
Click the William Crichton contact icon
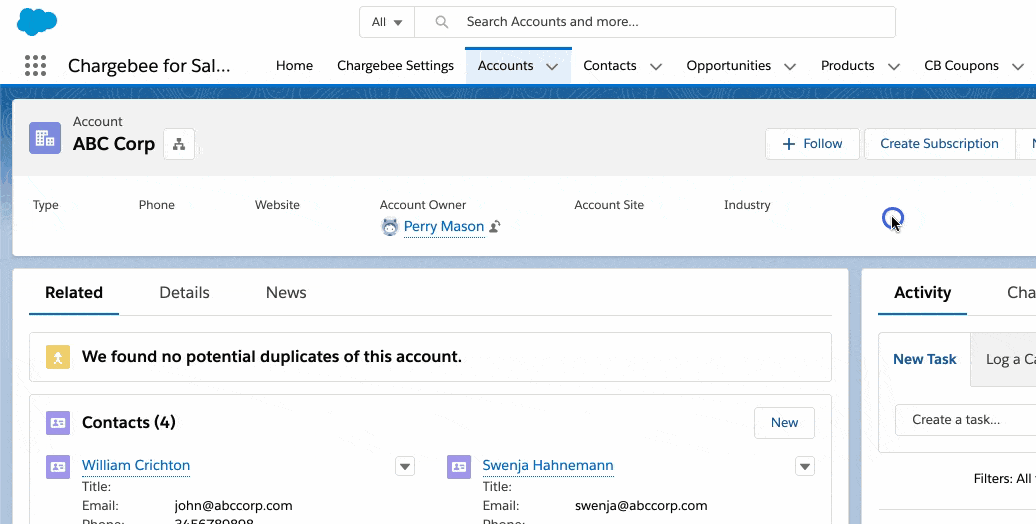(58, 466)
